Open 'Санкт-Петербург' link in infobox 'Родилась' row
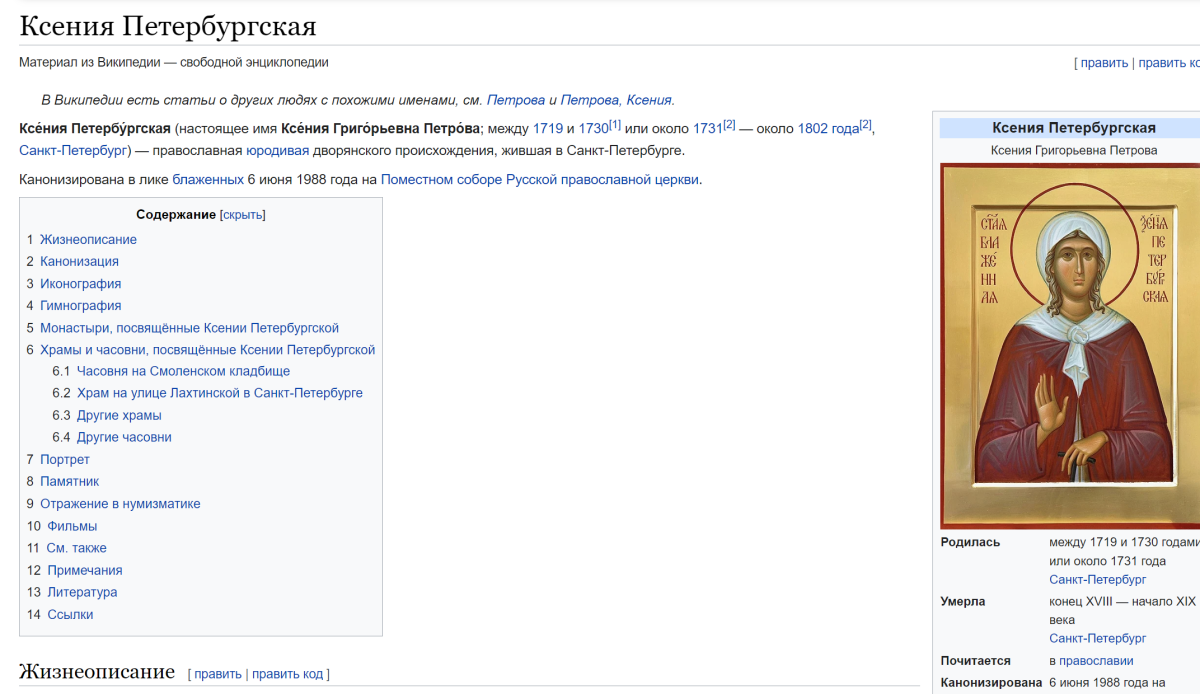1200x694 pixels. tap(1098, 580)
